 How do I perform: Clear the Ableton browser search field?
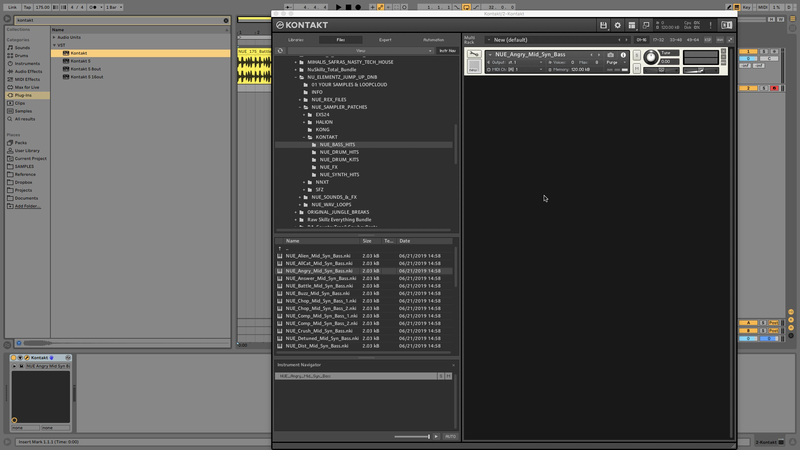point(226,20)
